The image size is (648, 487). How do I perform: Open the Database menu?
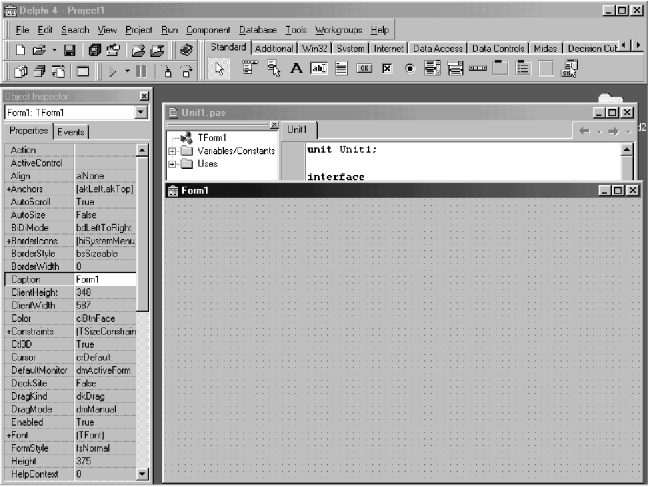click(x=257, y=30)
